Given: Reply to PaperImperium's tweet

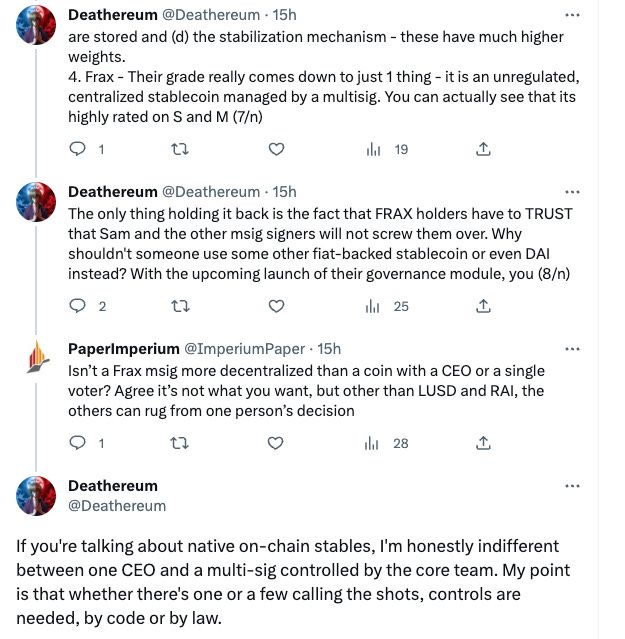Looking at the screenshot, I should click(x=78, y=443).
